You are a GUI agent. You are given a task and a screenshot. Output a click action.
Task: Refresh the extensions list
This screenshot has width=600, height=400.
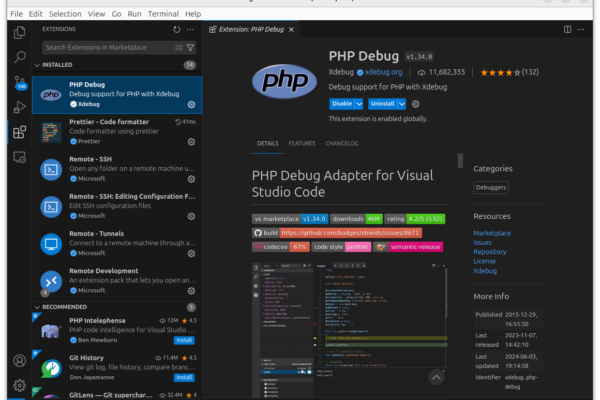point(176,29)
